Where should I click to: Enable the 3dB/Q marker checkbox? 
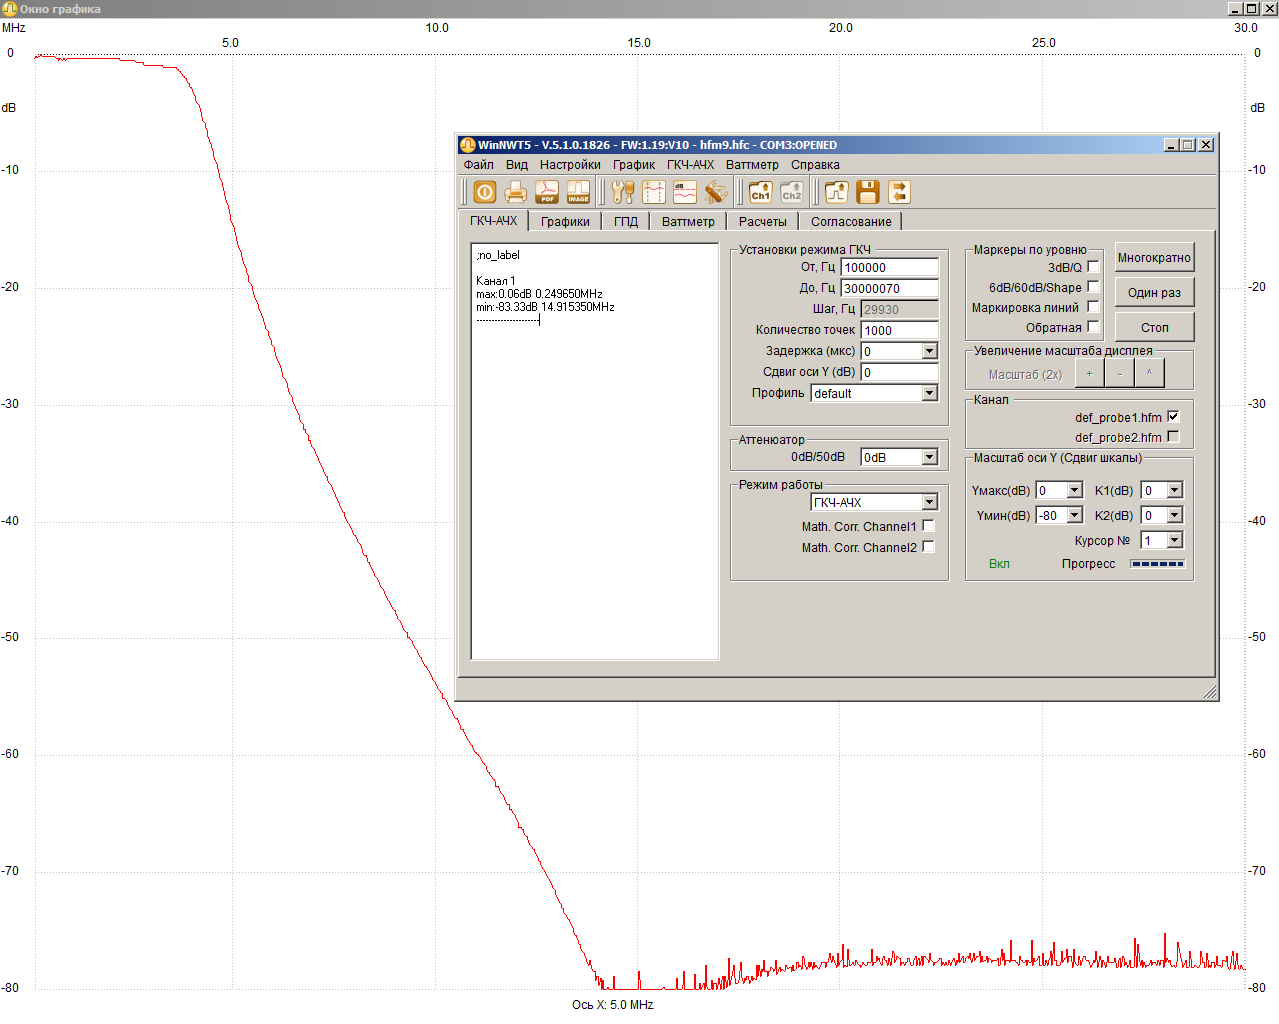click(x=1093, y=267)
